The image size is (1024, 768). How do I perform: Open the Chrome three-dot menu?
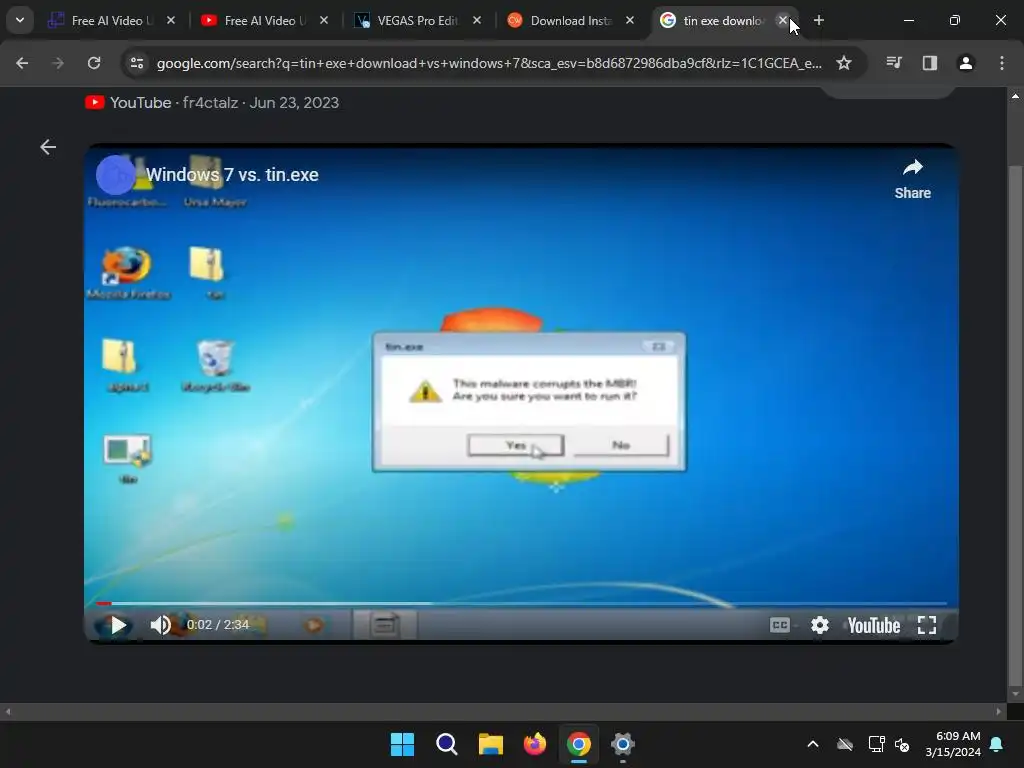pyautogui.click(x=1002, y=63)
